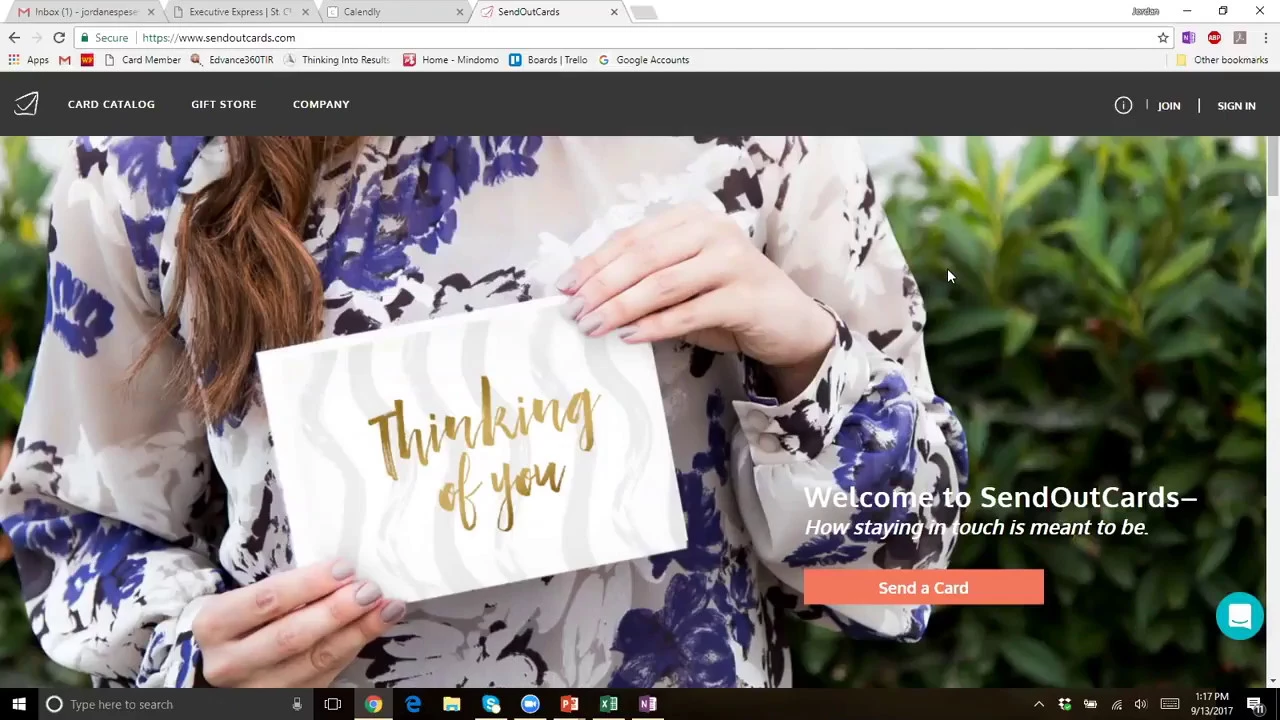Click the Adobe PDF extension icon
Image resolution: width=1280 pixels, height=720 pixels.
[x=1240, y=38]
